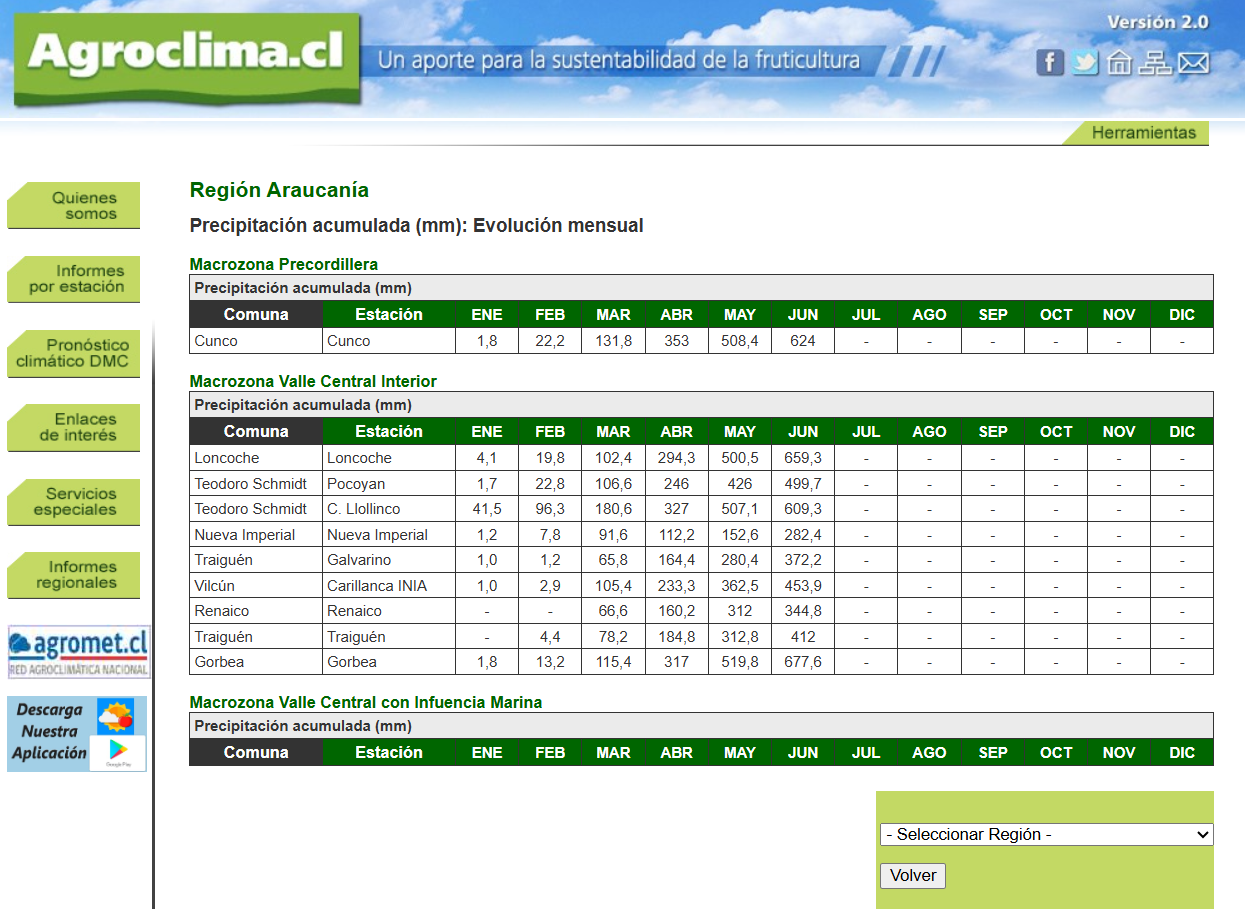This screenshot has height=909, width=1245.
Task: Open the sitemap icon in header
Action: click(1155, 63)
